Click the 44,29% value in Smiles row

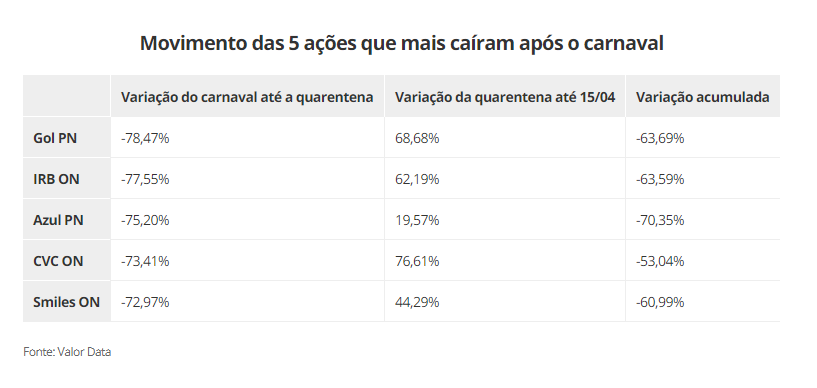417,302
